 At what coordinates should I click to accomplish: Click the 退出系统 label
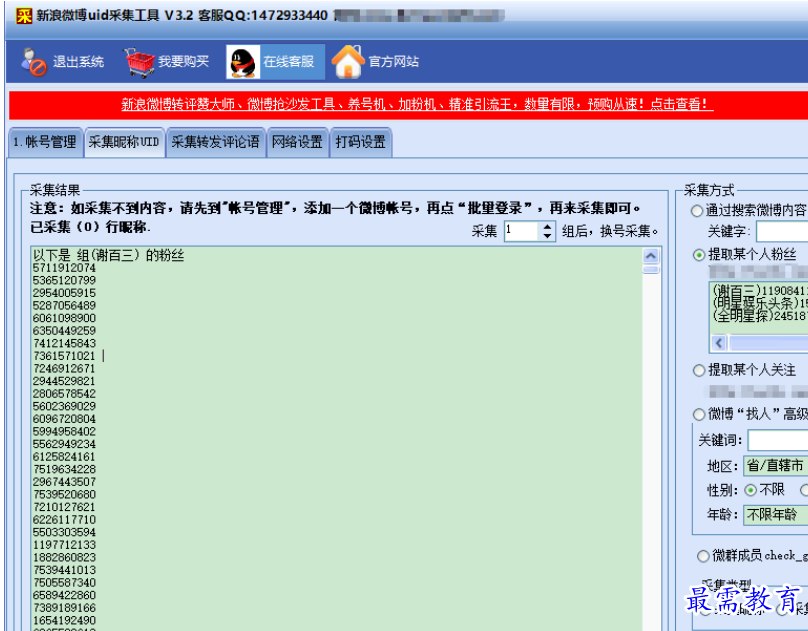pos(78,62)
